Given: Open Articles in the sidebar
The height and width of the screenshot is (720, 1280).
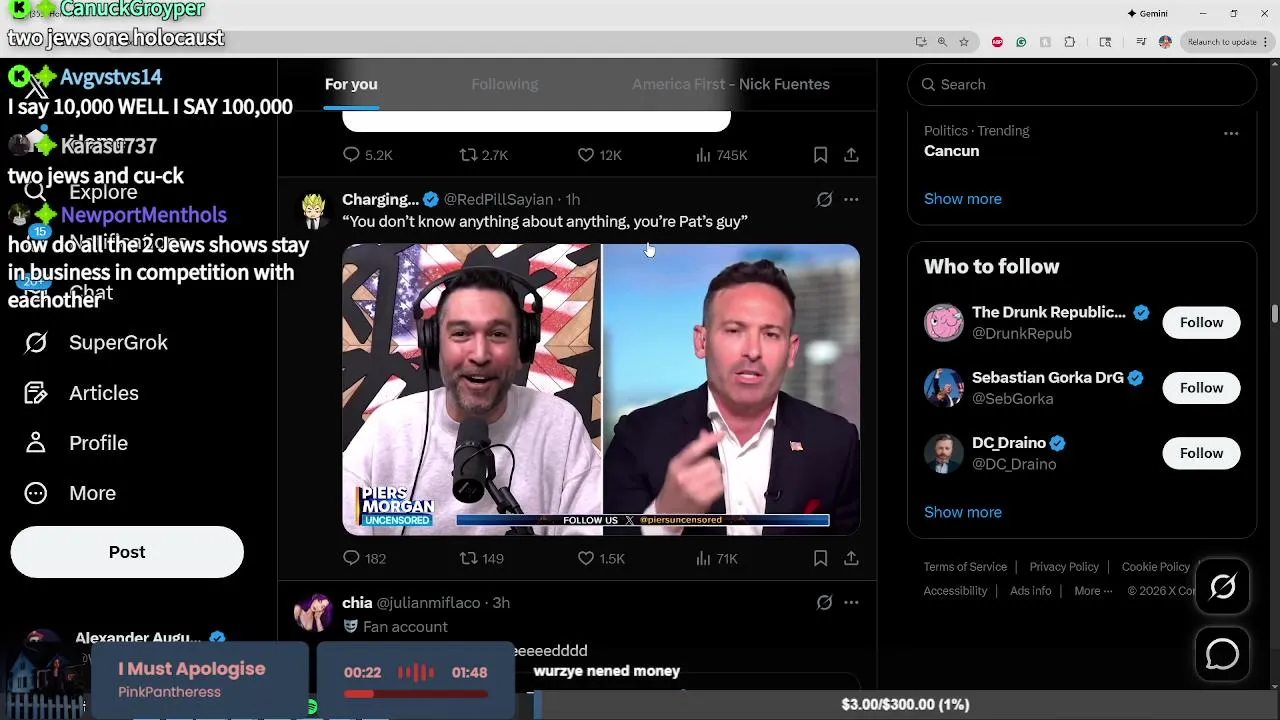Looking at the screenshot, I should 82,393.
